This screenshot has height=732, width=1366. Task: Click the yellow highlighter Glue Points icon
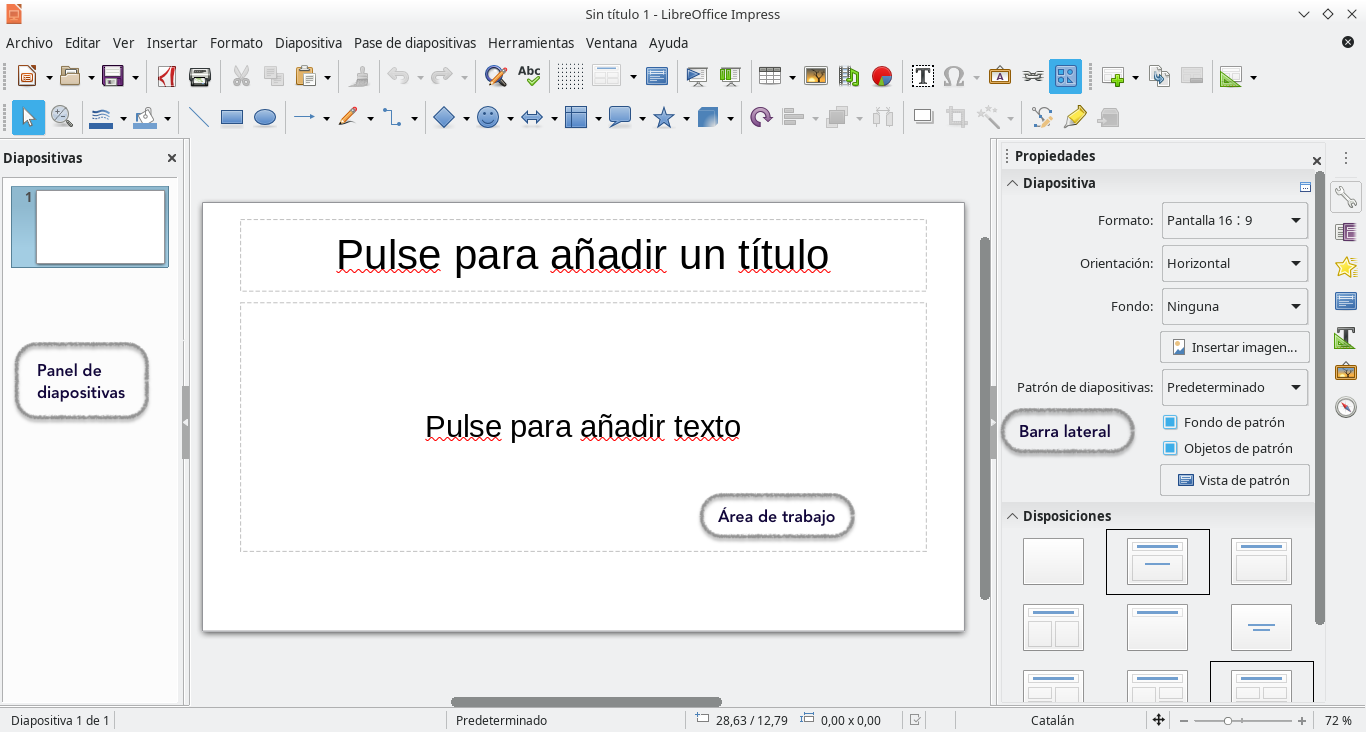pos(1075,117)
